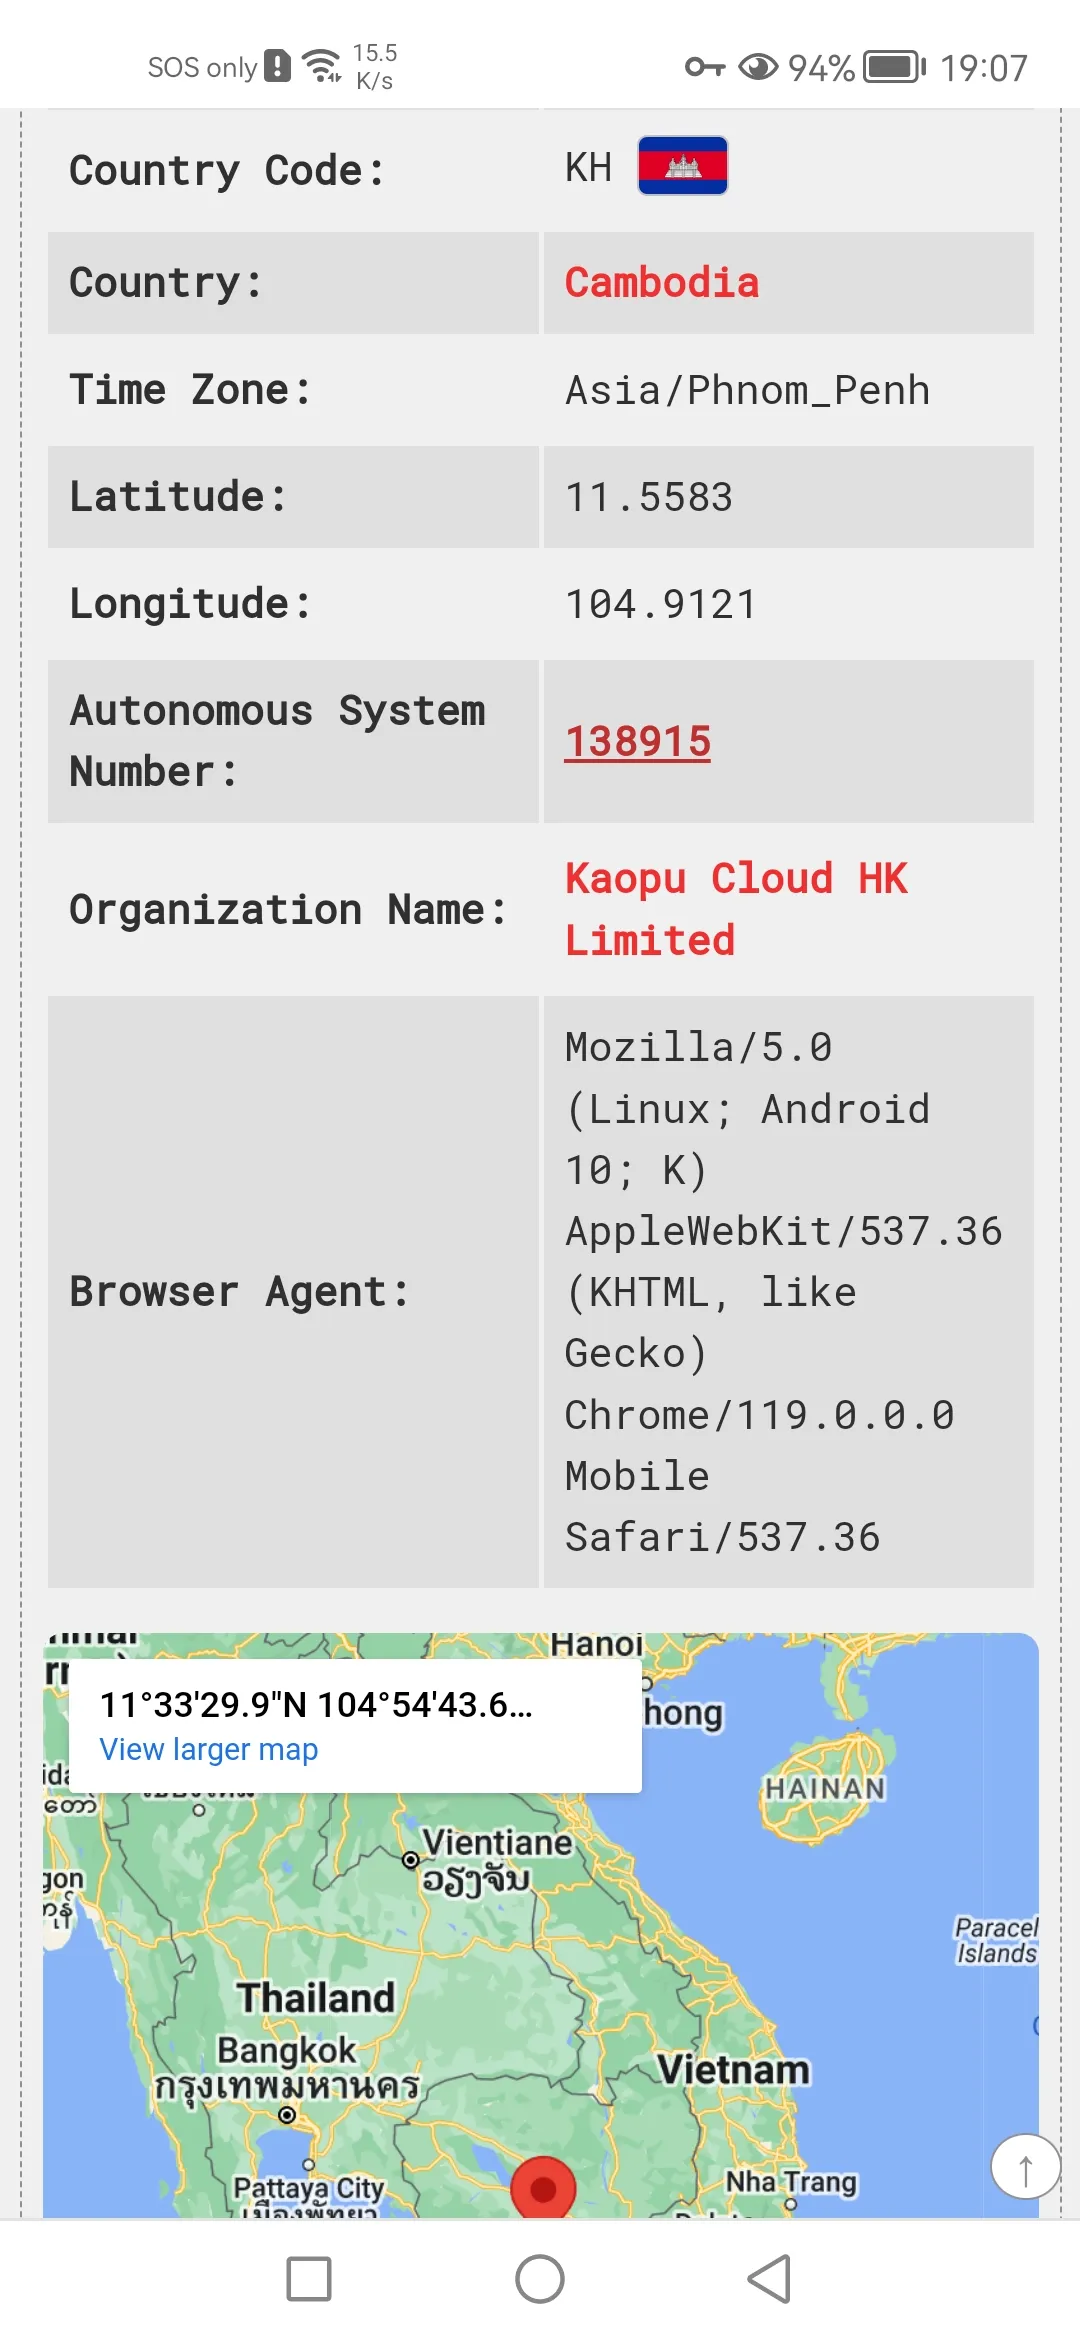Viewport: 1080px width, 2340px height.
Task: Tap the 94% battery percentage text
Action: [821, 68]
